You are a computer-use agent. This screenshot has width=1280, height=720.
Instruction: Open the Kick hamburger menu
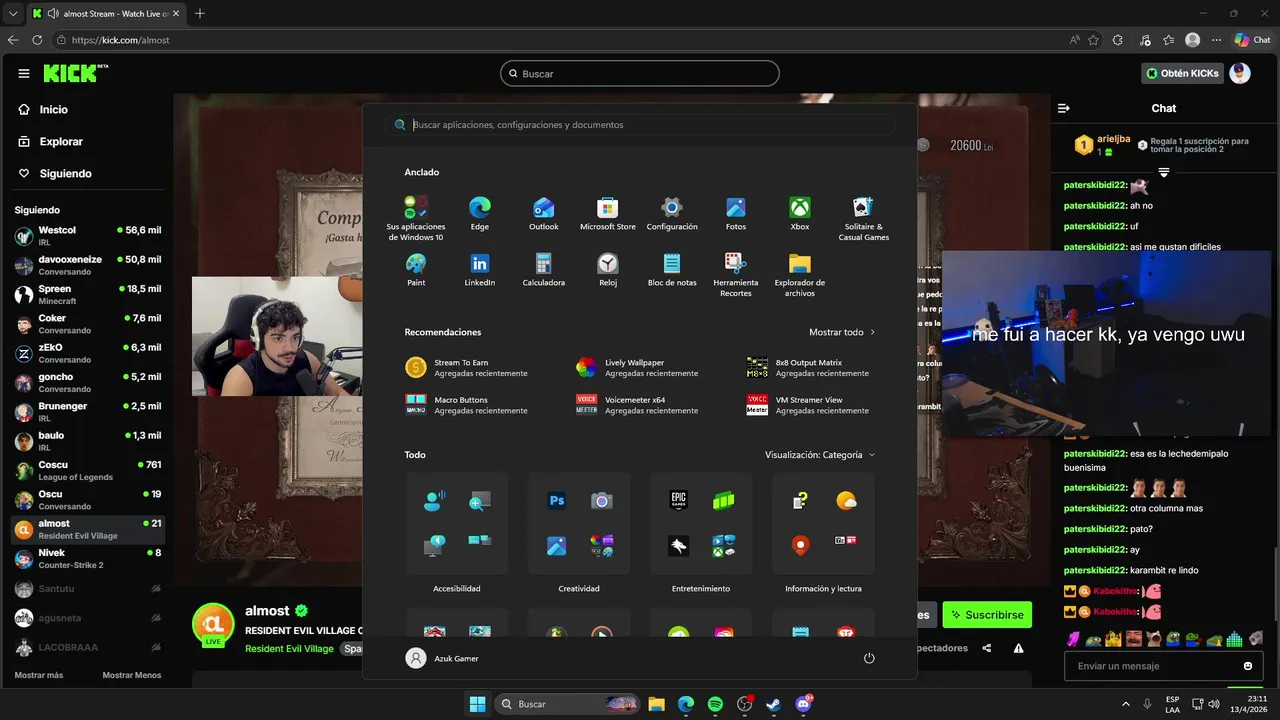tap(24, 73)
